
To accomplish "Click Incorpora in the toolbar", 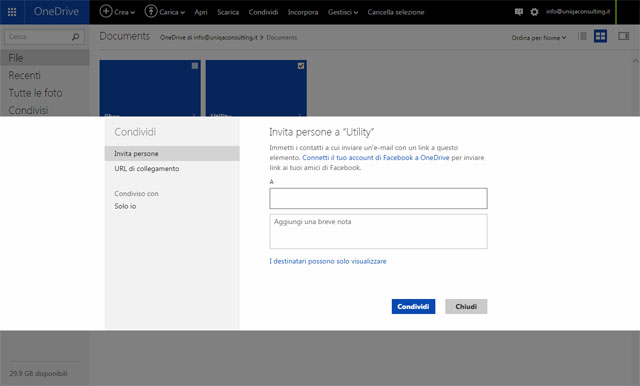I will (303, 12).
